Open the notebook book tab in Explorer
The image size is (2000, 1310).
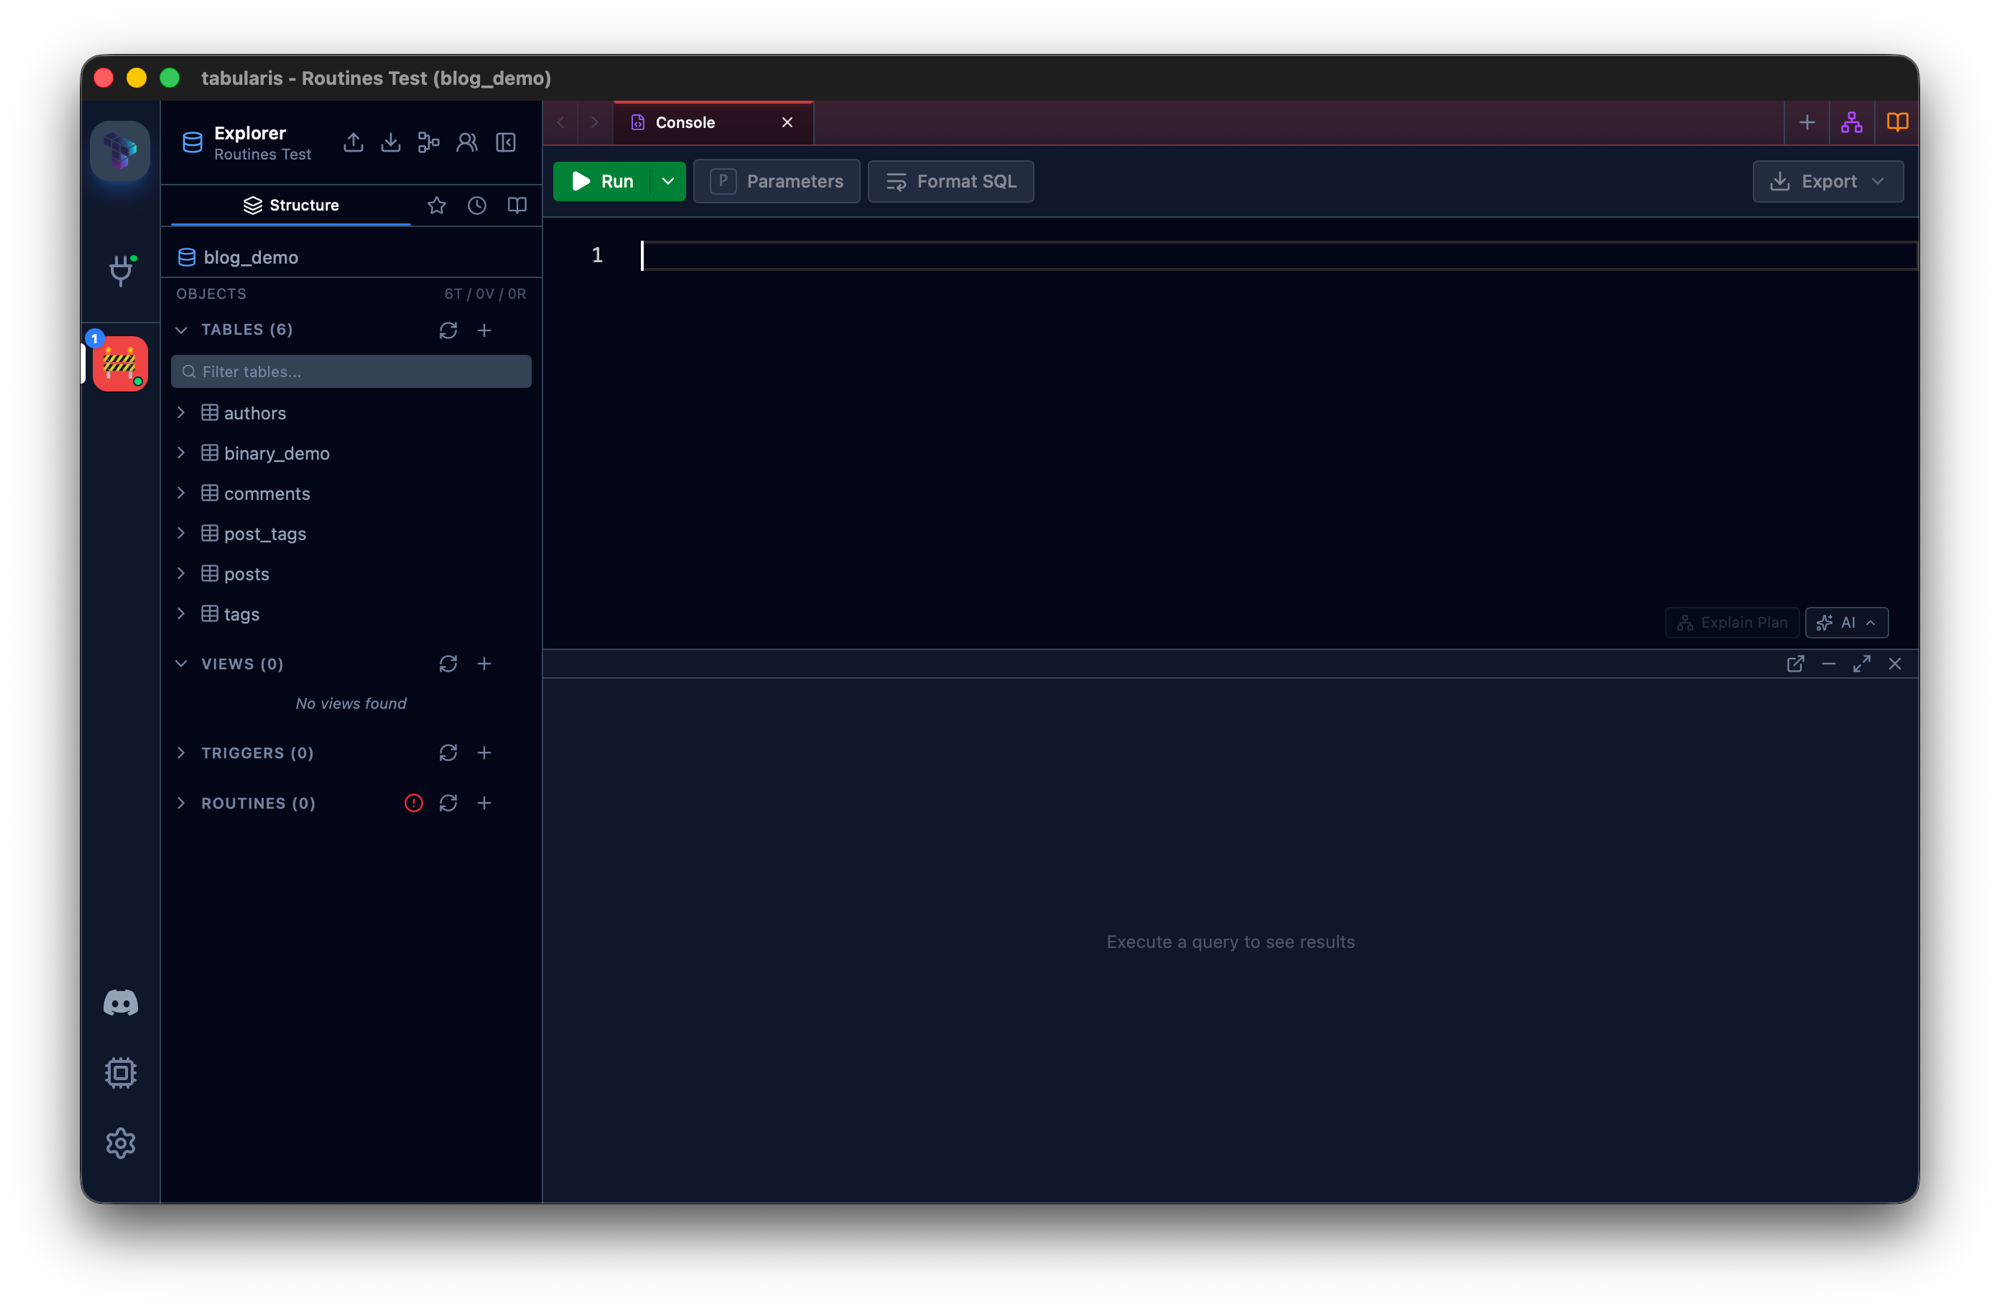517,205
